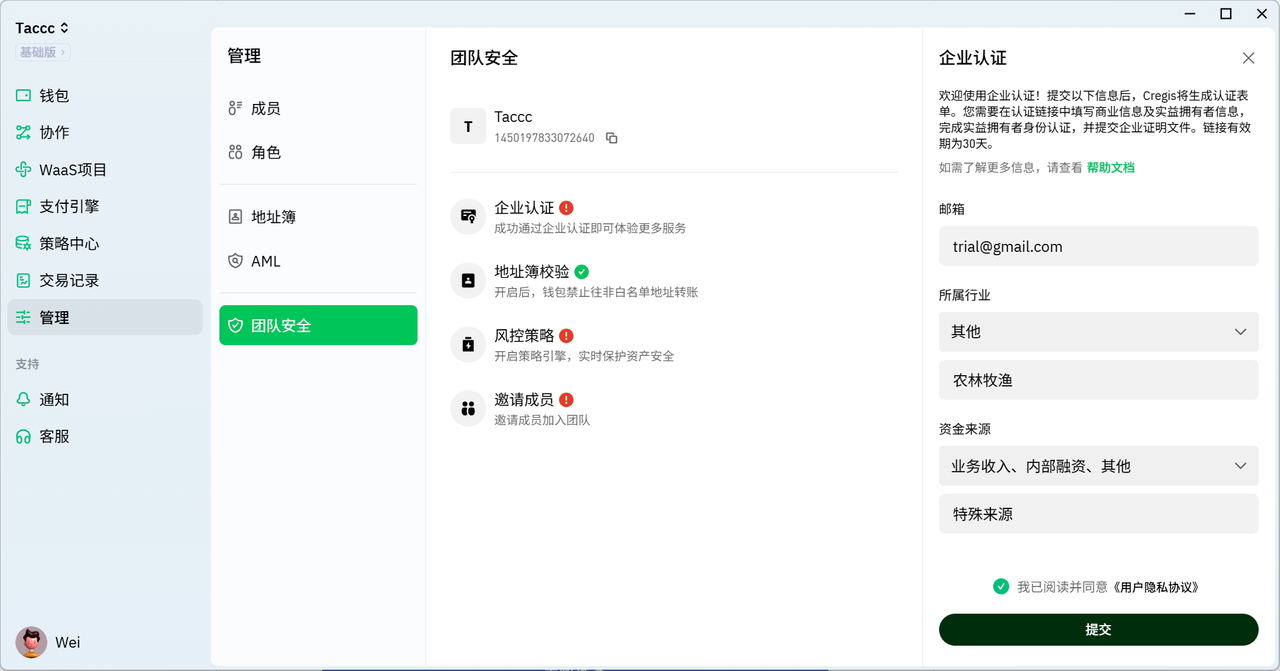
Task: Close the 企业认证 panel with X
Action: pyautogui.click(x=1248, y=58)
